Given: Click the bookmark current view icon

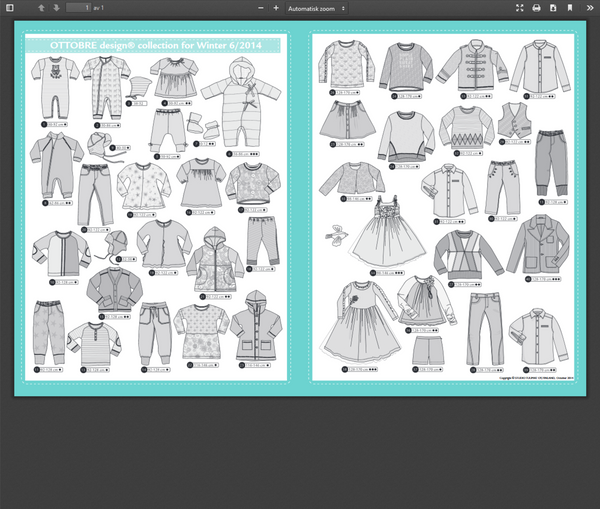Looking at the screenshot, I should (x=570, y=8).
